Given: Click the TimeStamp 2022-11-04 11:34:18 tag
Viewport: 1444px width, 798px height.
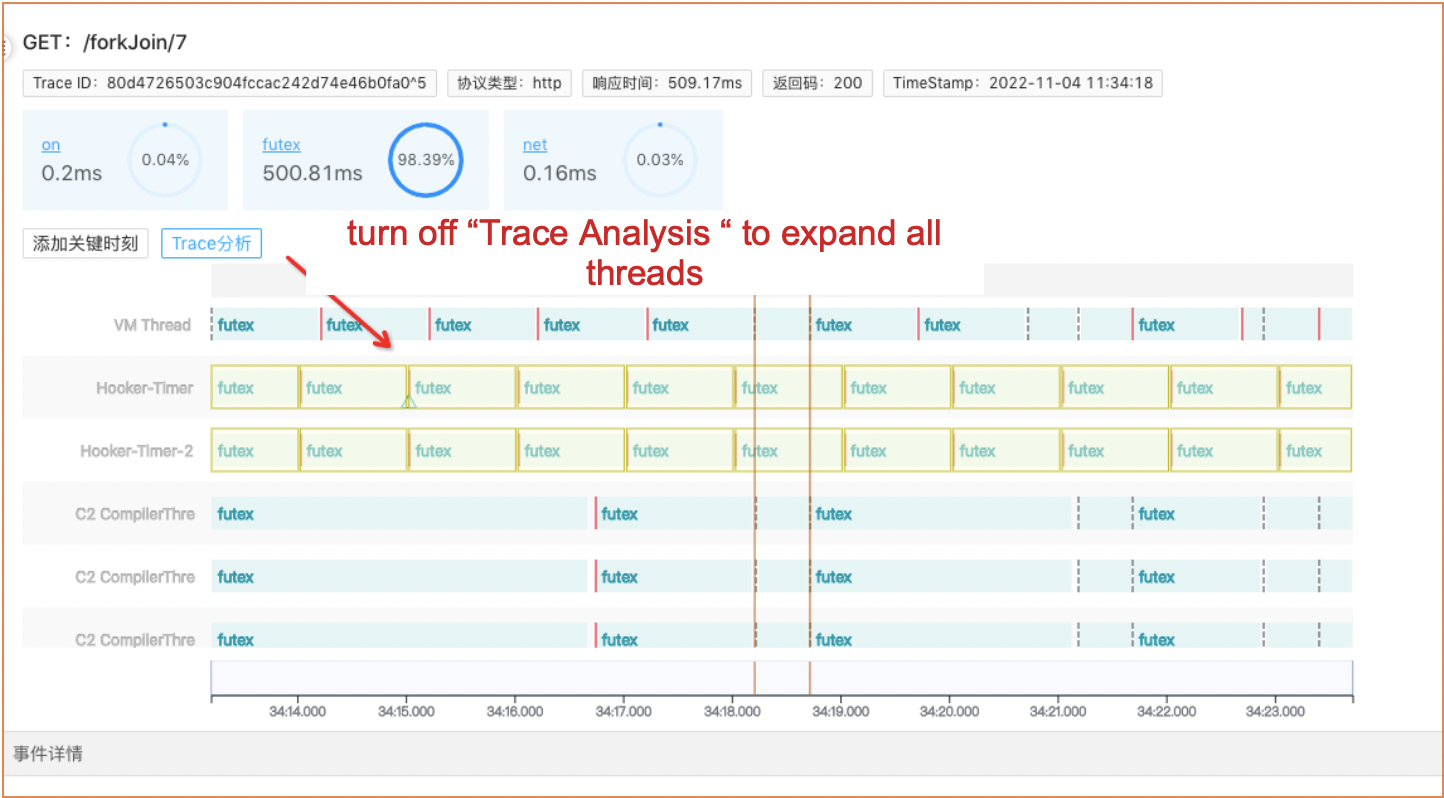Looking at the screenshot, I should (1022, 83).
